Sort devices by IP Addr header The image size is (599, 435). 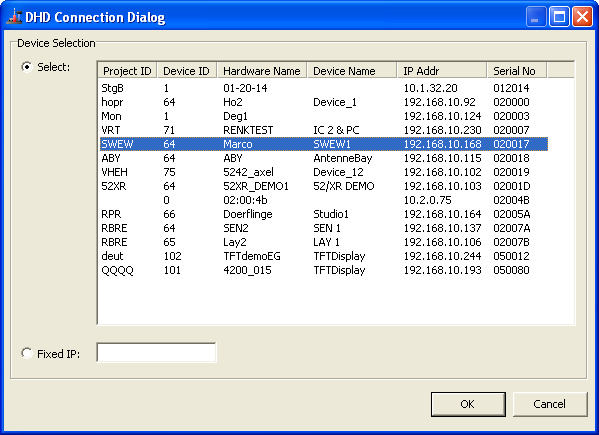pyautogui.click(x=442, y=71)
